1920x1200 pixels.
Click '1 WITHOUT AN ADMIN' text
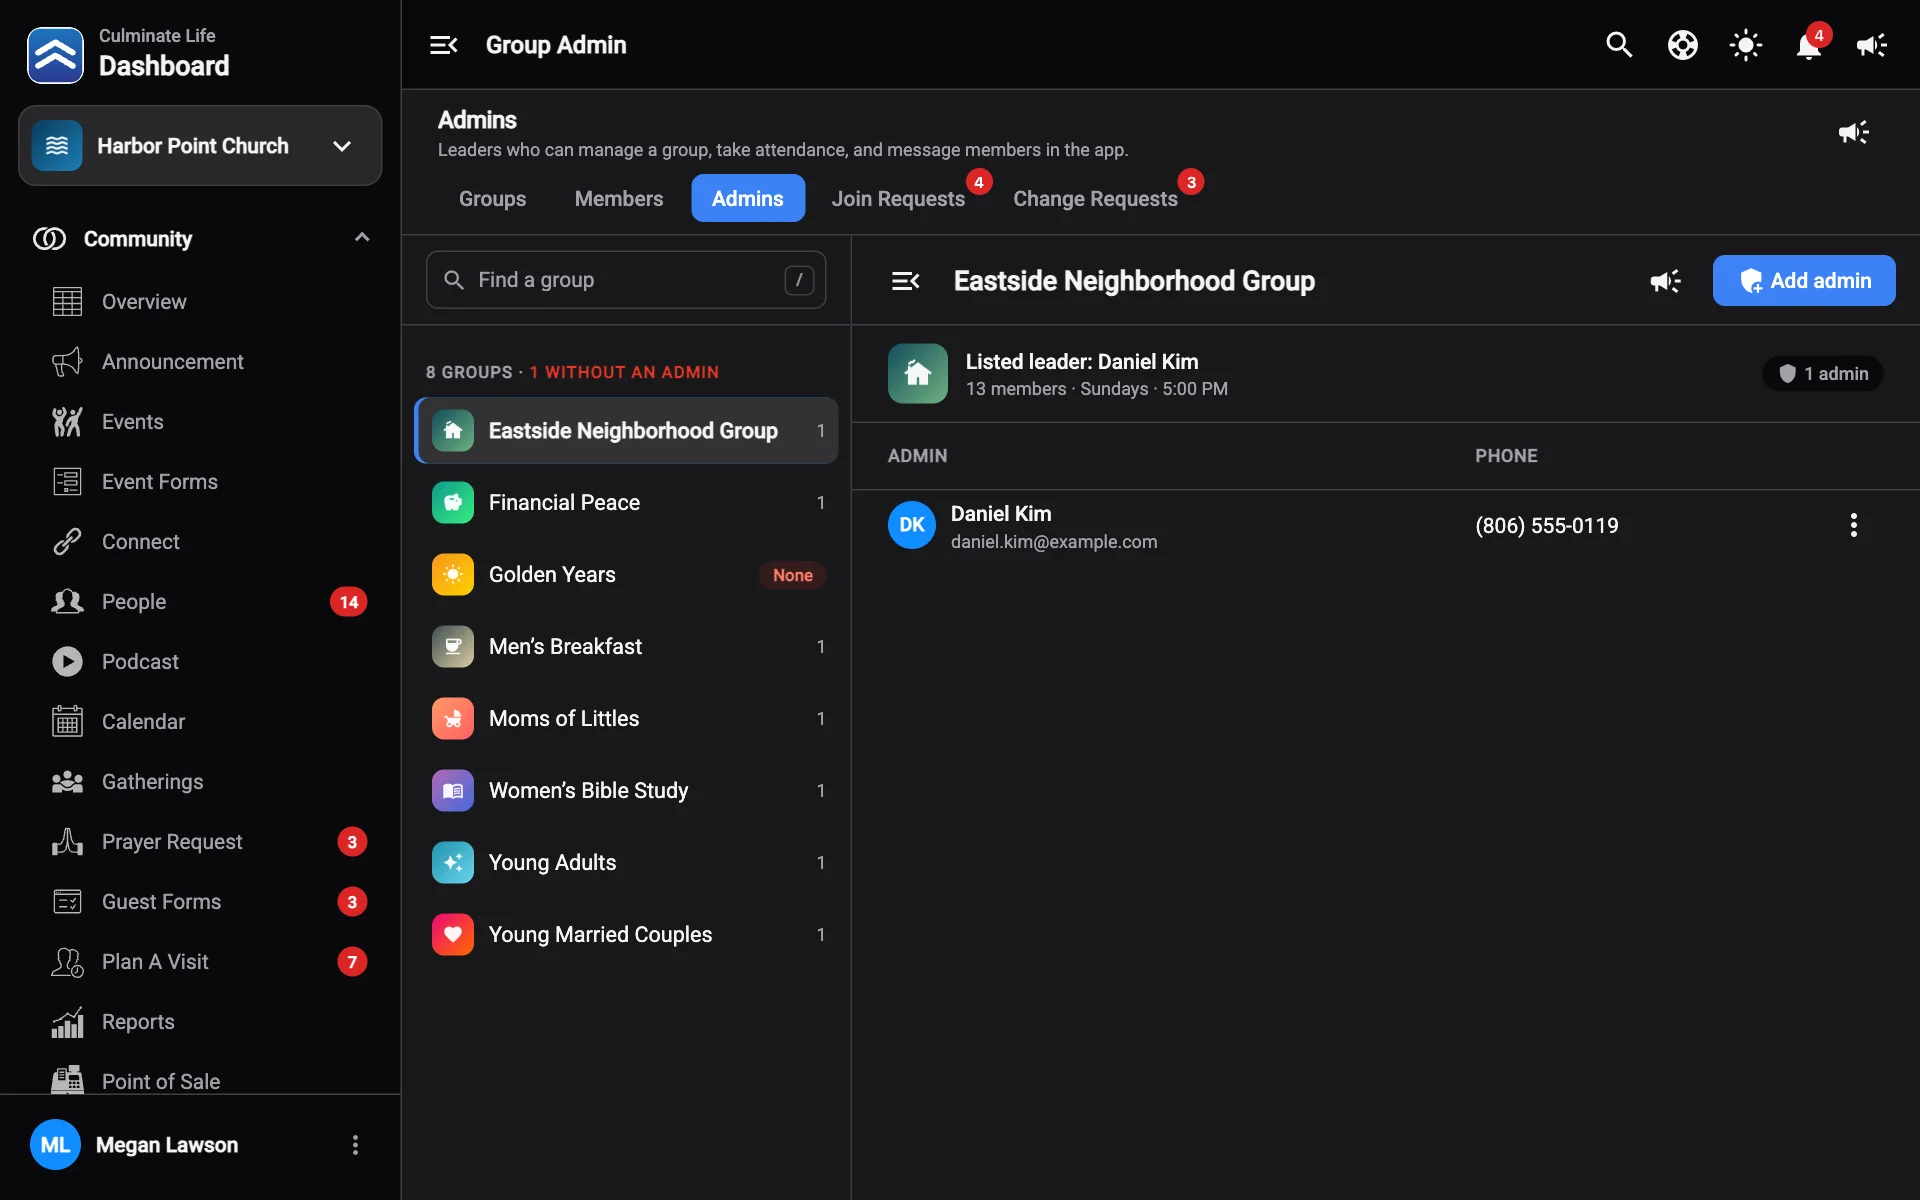tap(624, 372)
